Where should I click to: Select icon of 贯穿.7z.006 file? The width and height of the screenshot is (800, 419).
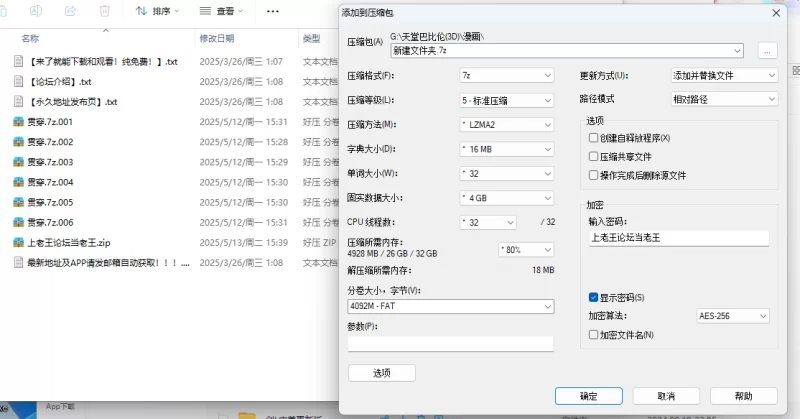18,223
